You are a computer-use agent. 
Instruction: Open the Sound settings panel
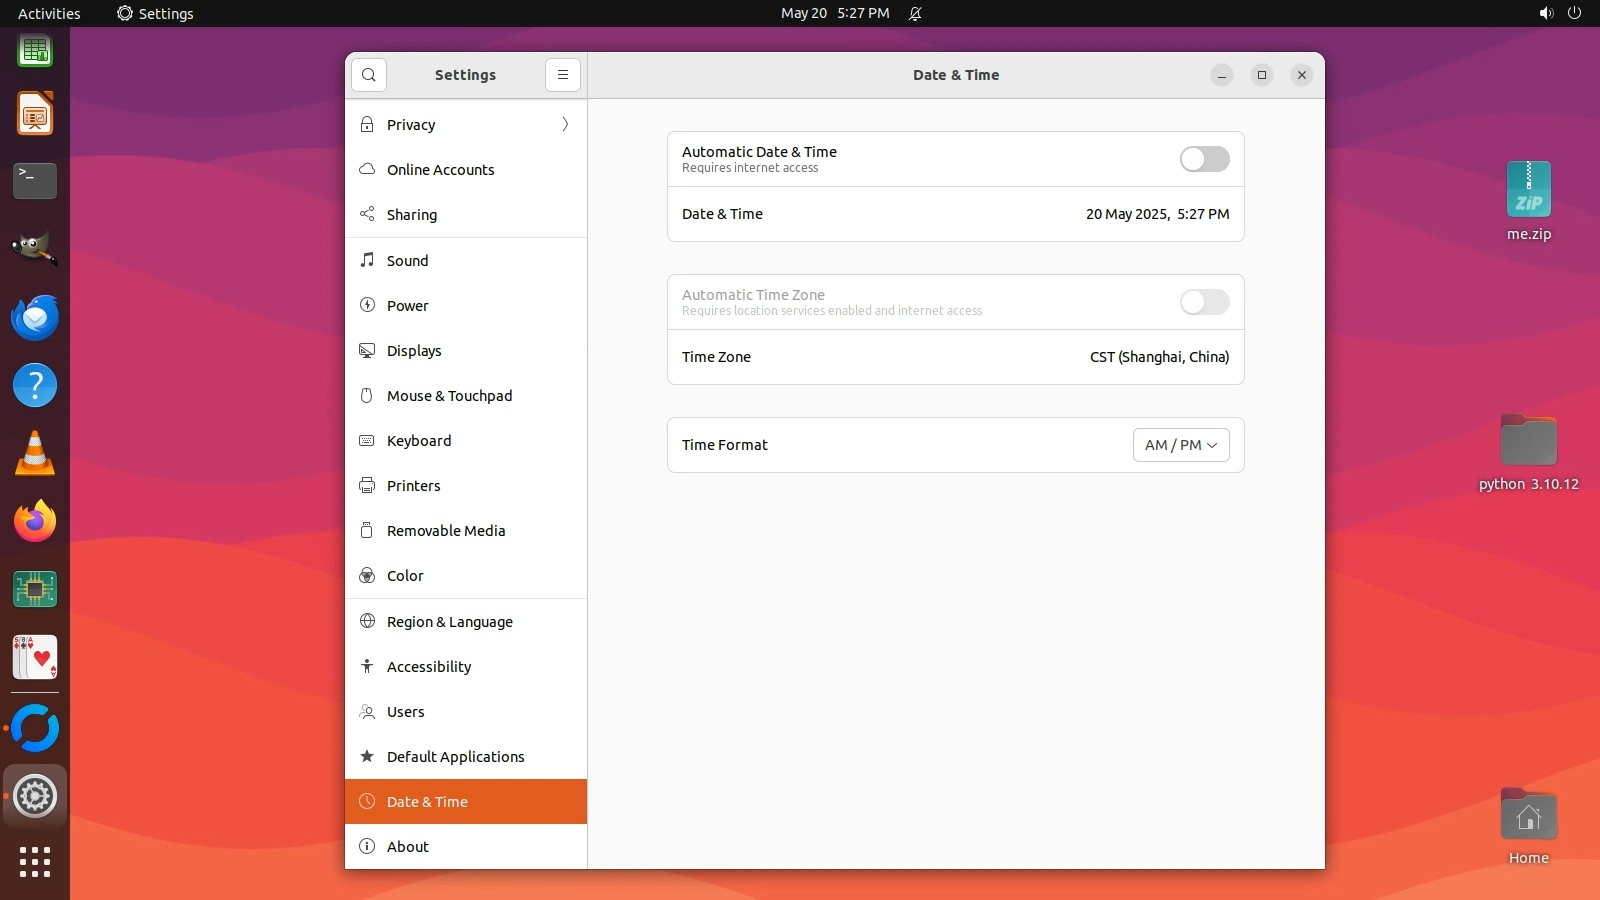407,261
